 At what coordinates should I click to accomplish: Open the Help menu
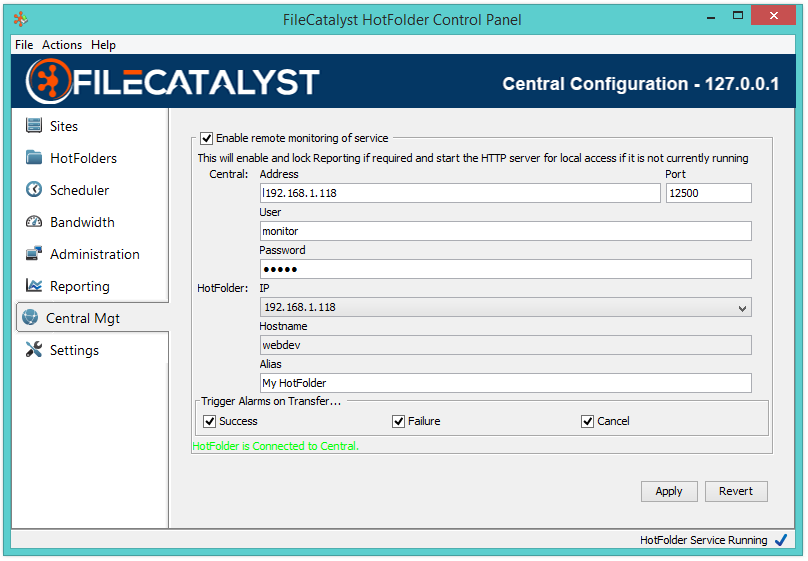click(x=103, y=45)
